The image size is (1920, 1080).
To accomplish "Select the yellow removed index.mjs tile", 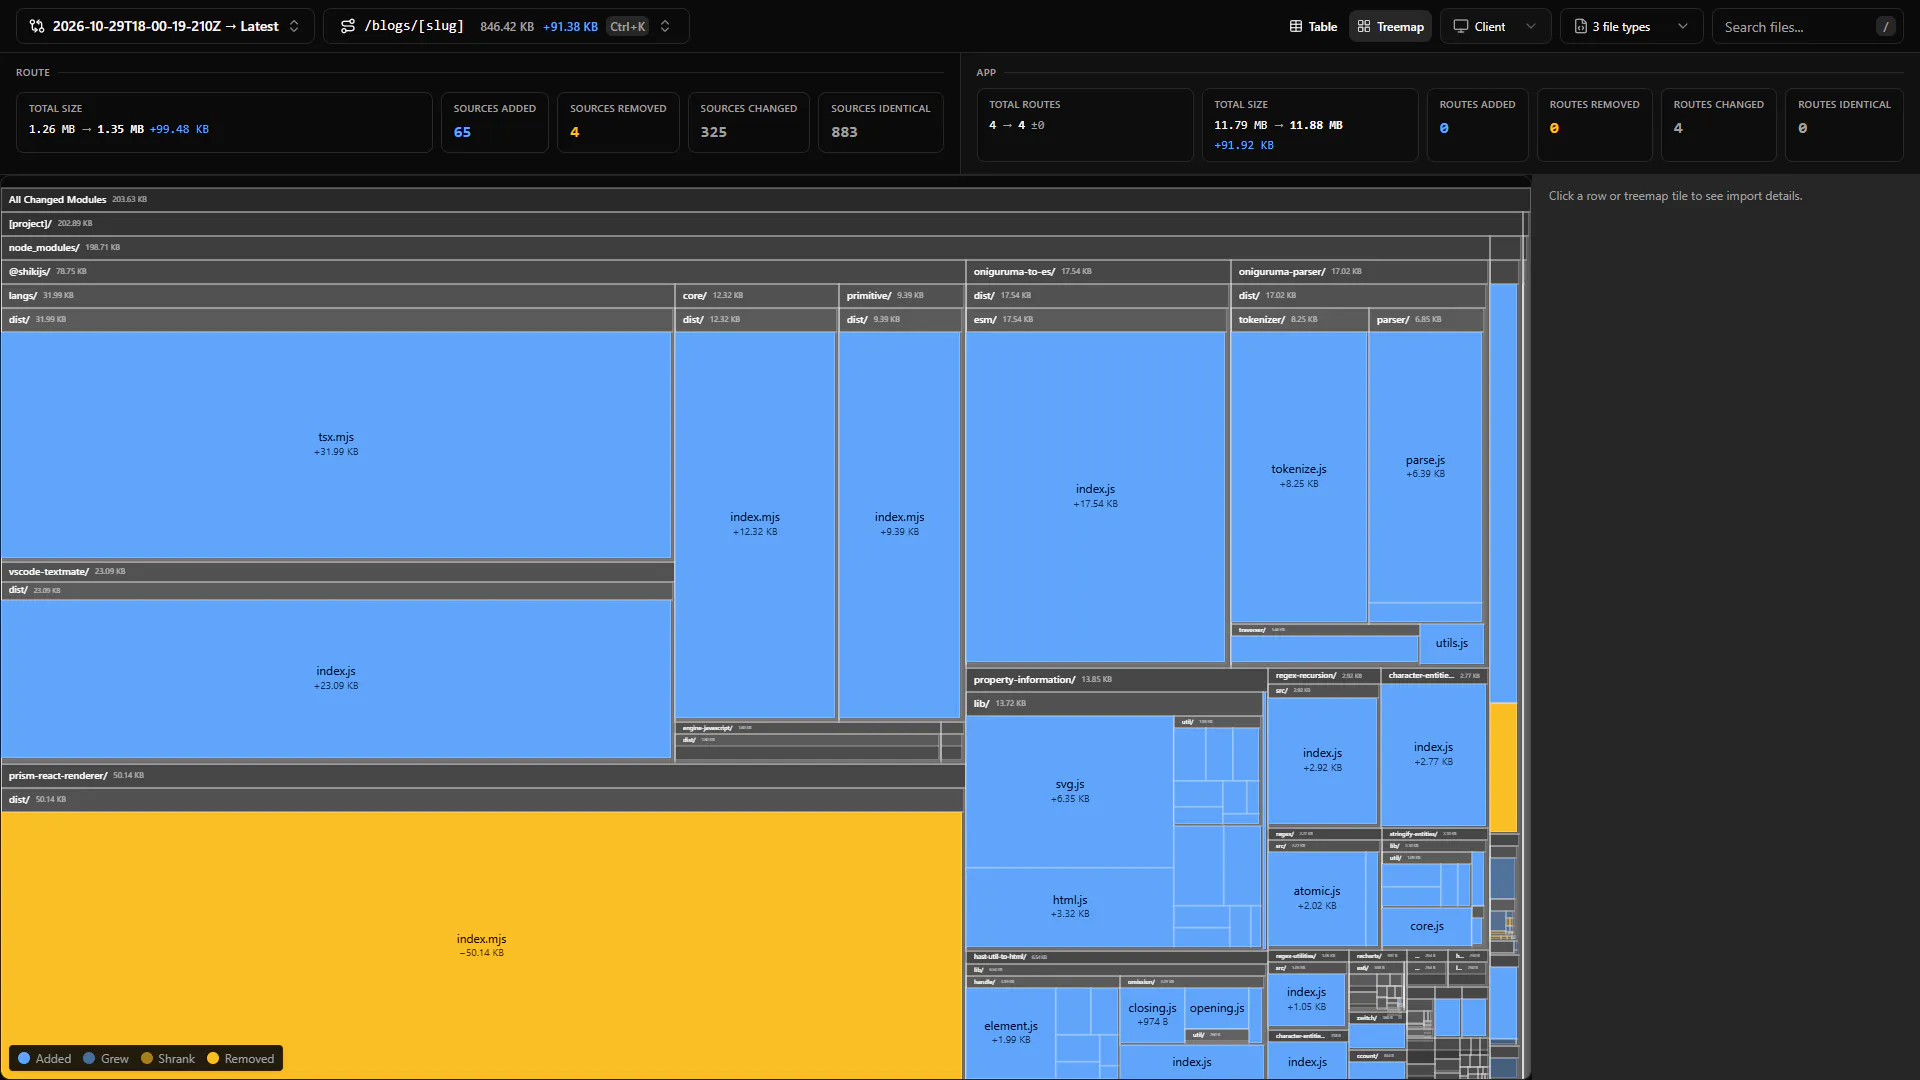I will coord(482,945).
